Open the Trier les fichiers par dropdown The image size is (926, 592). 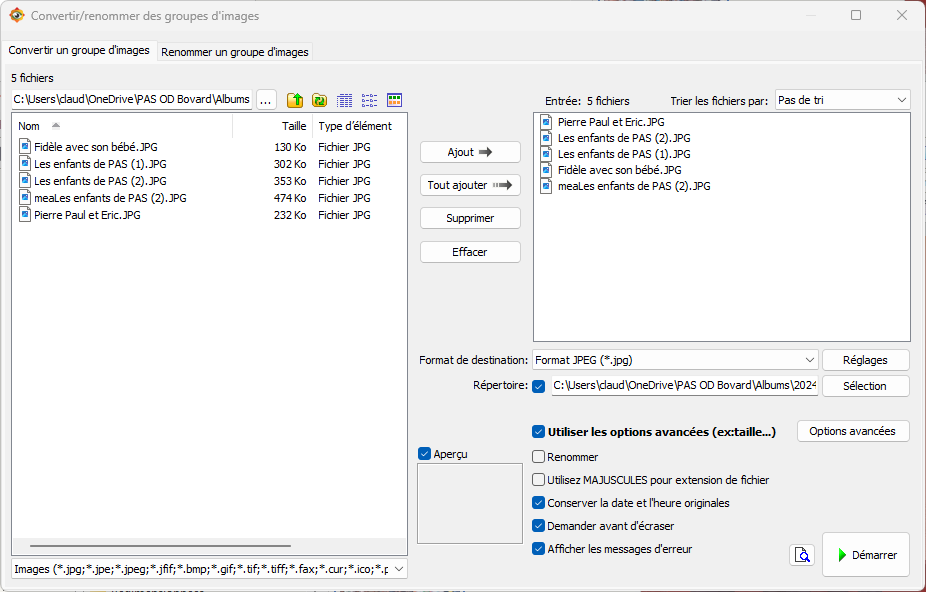(842, 100)
